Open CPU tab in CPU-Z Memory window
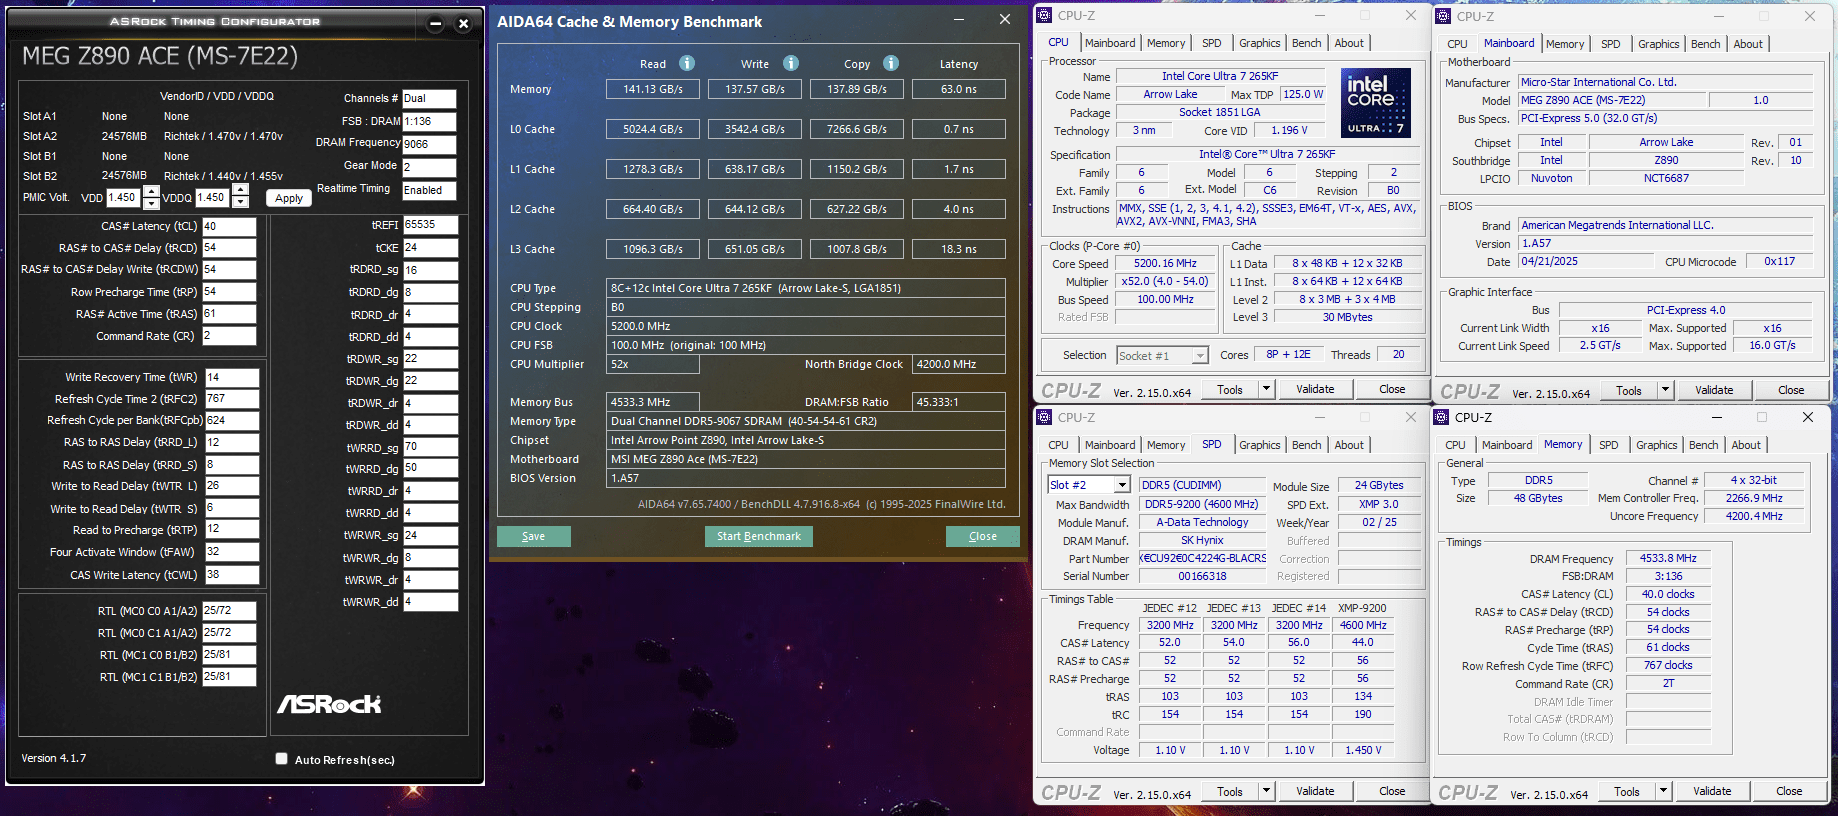The width and height of the screenshot is (1838, 816). [1455, 445]
